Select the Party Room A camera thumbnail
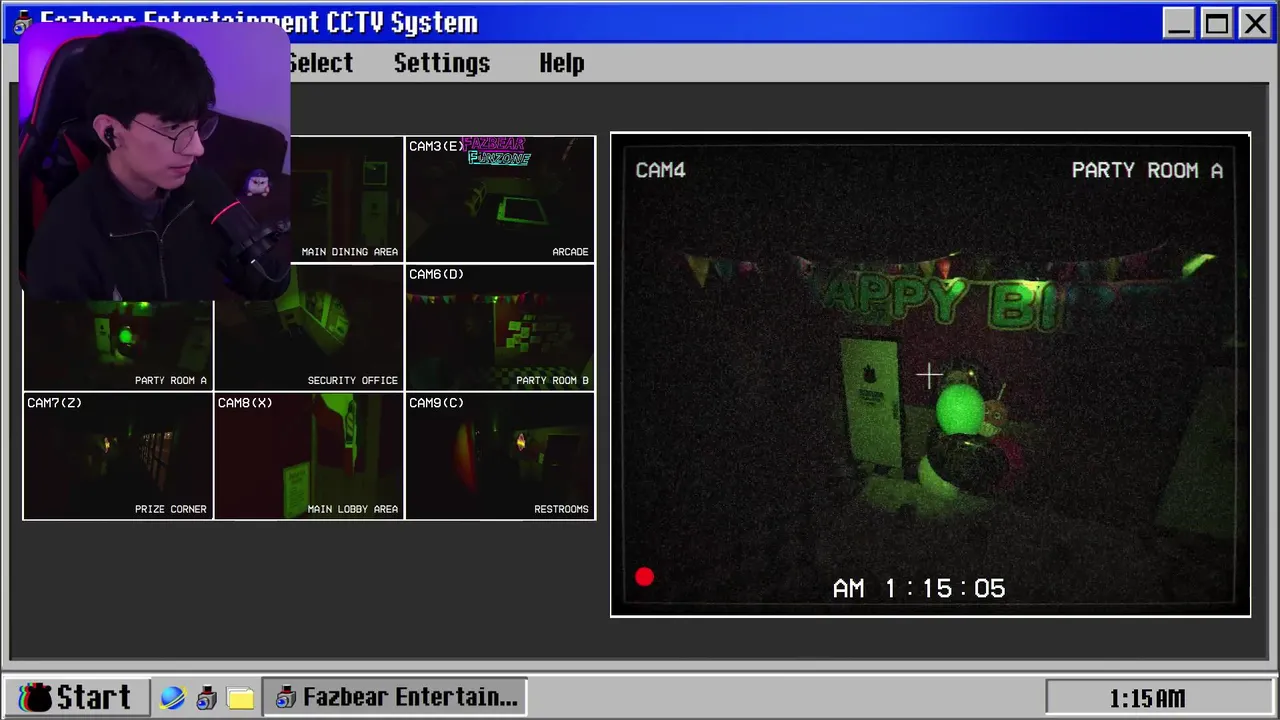The width and height of the screenshot is (1280, 720). (x=118, y=345)
